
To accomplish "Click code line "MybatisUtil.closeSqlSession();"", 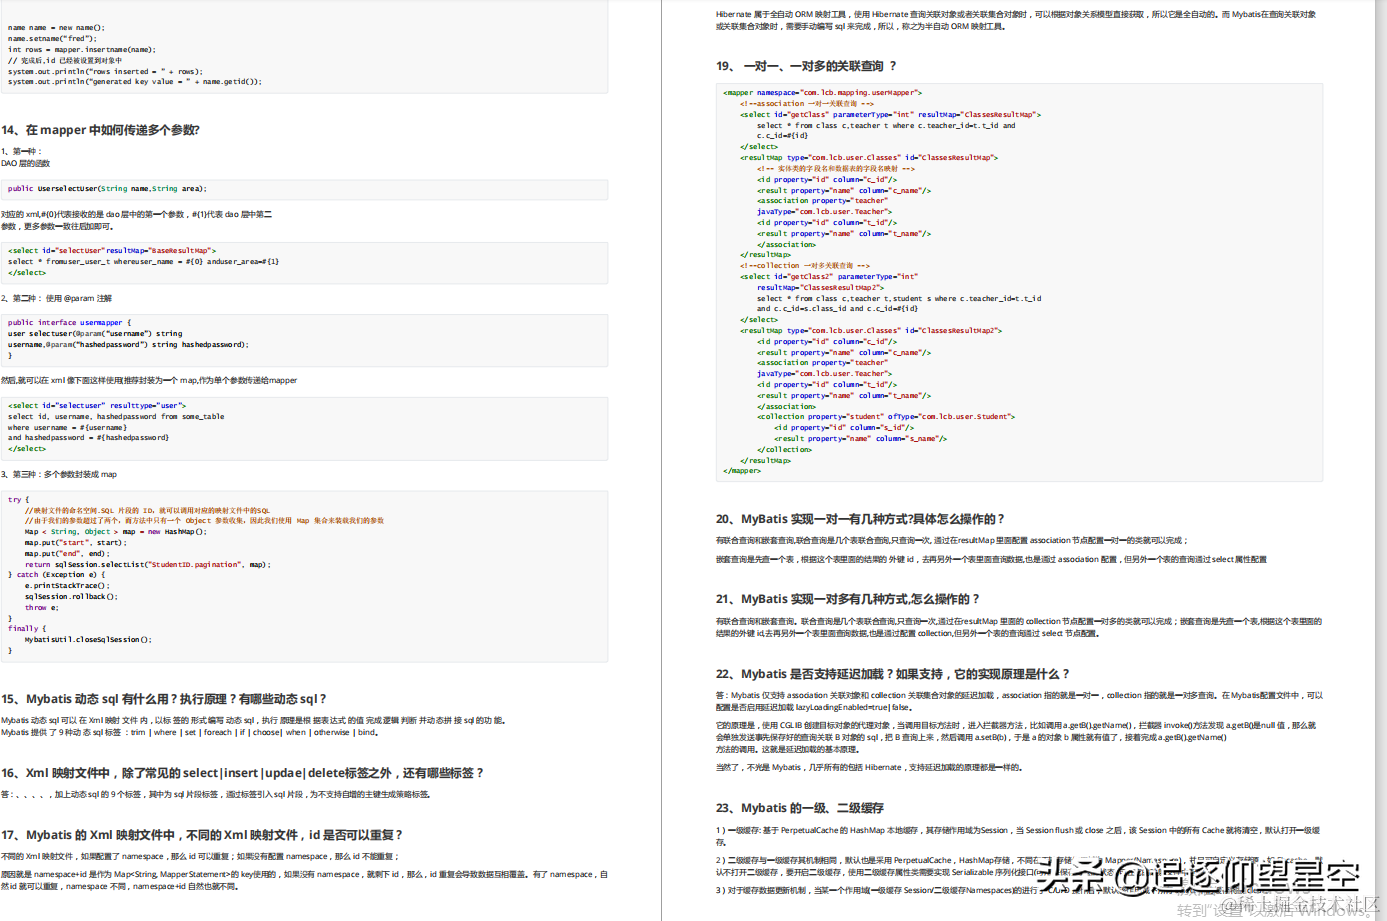I will pos(88,639).
